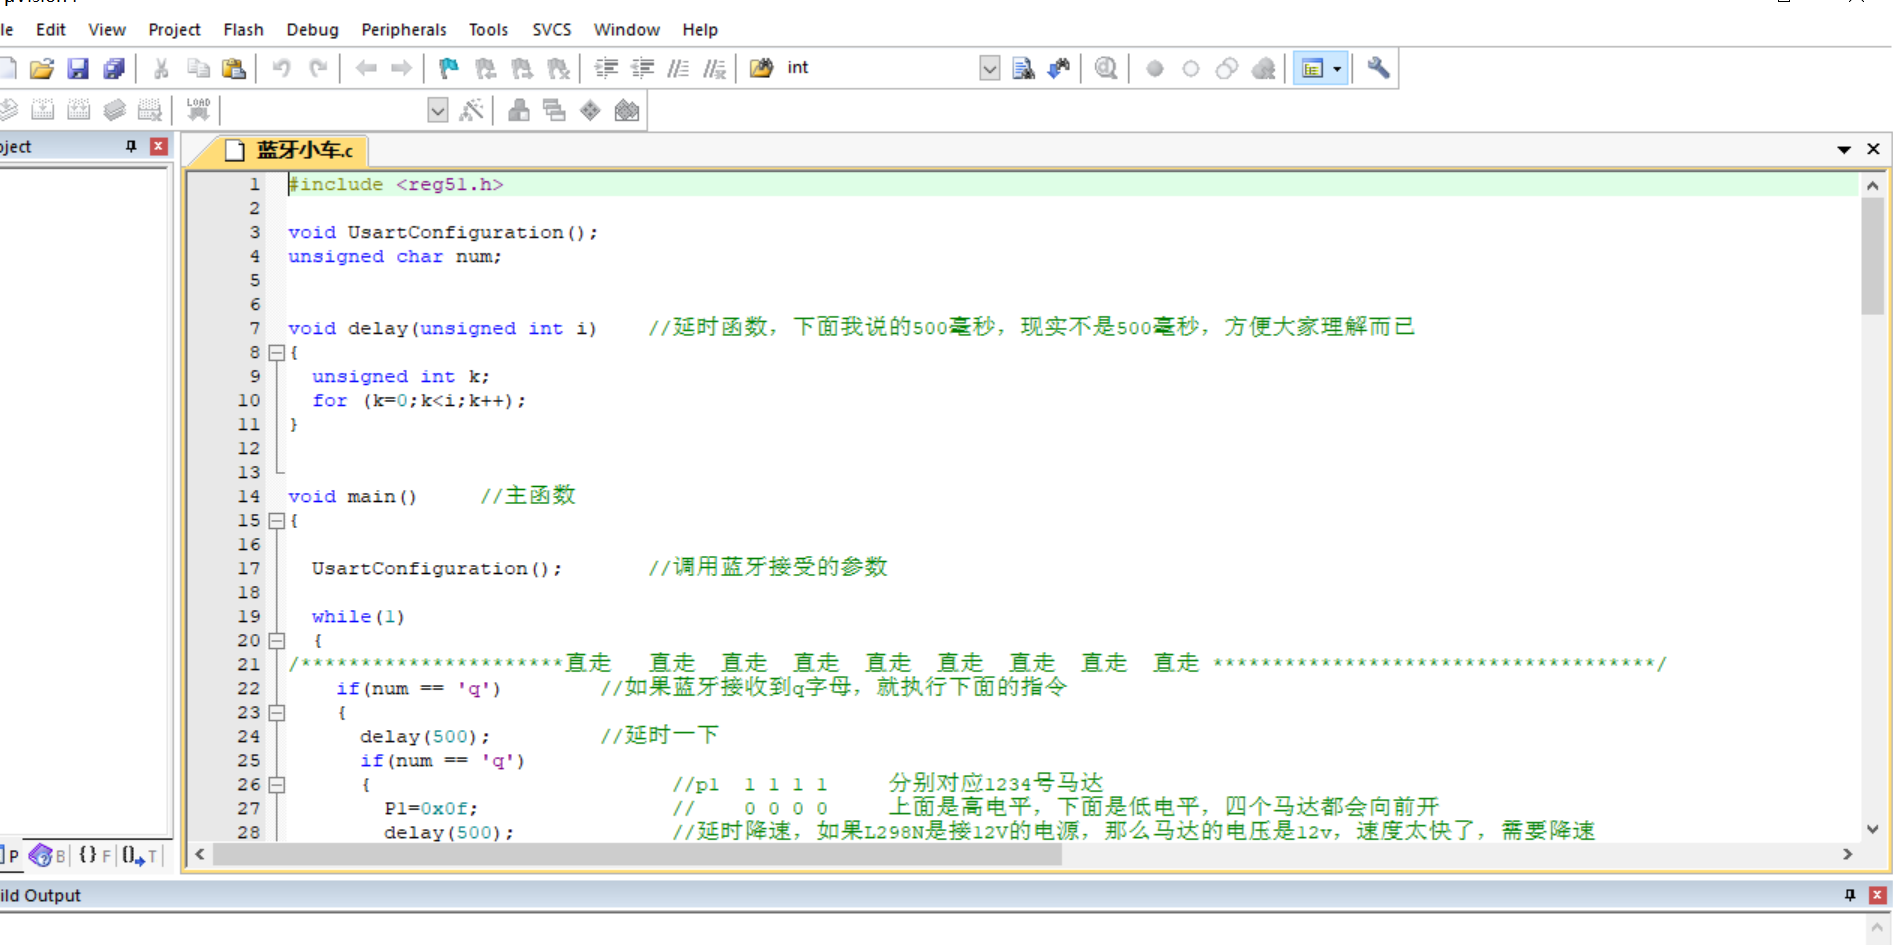The image size is (1893, 945).
Task: Unindent the selected lines
Action: click(642, 68)
